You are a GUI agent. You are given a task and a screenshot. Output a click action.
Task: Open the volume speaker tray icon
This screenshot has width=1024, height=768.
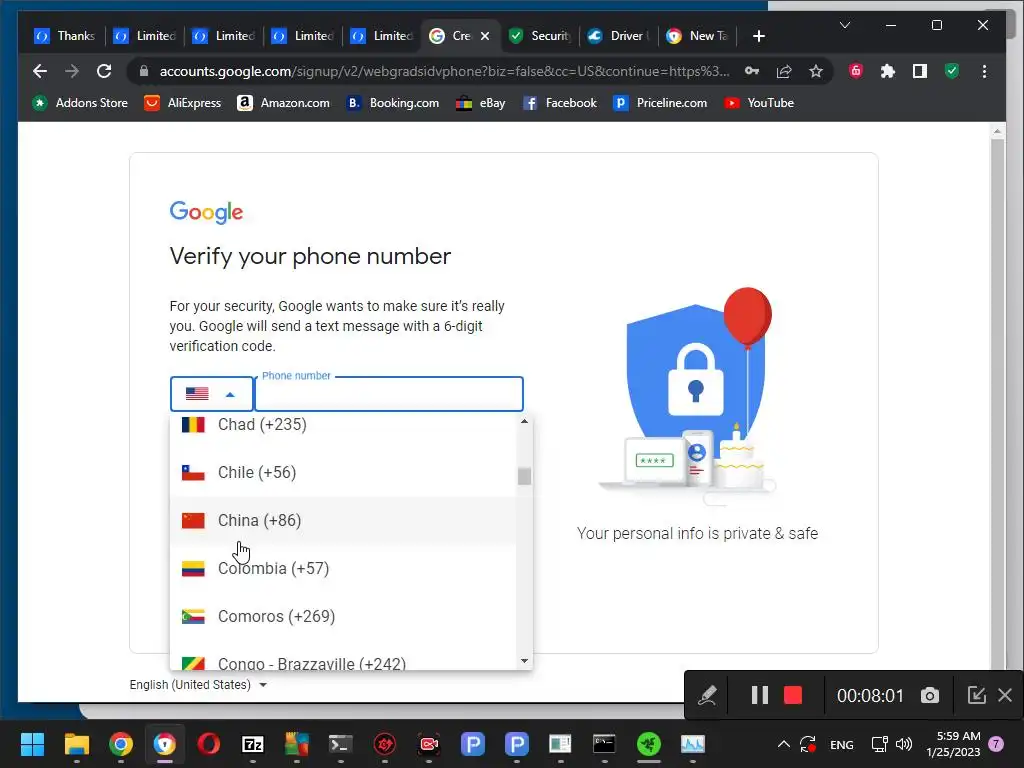pos(904,744)
